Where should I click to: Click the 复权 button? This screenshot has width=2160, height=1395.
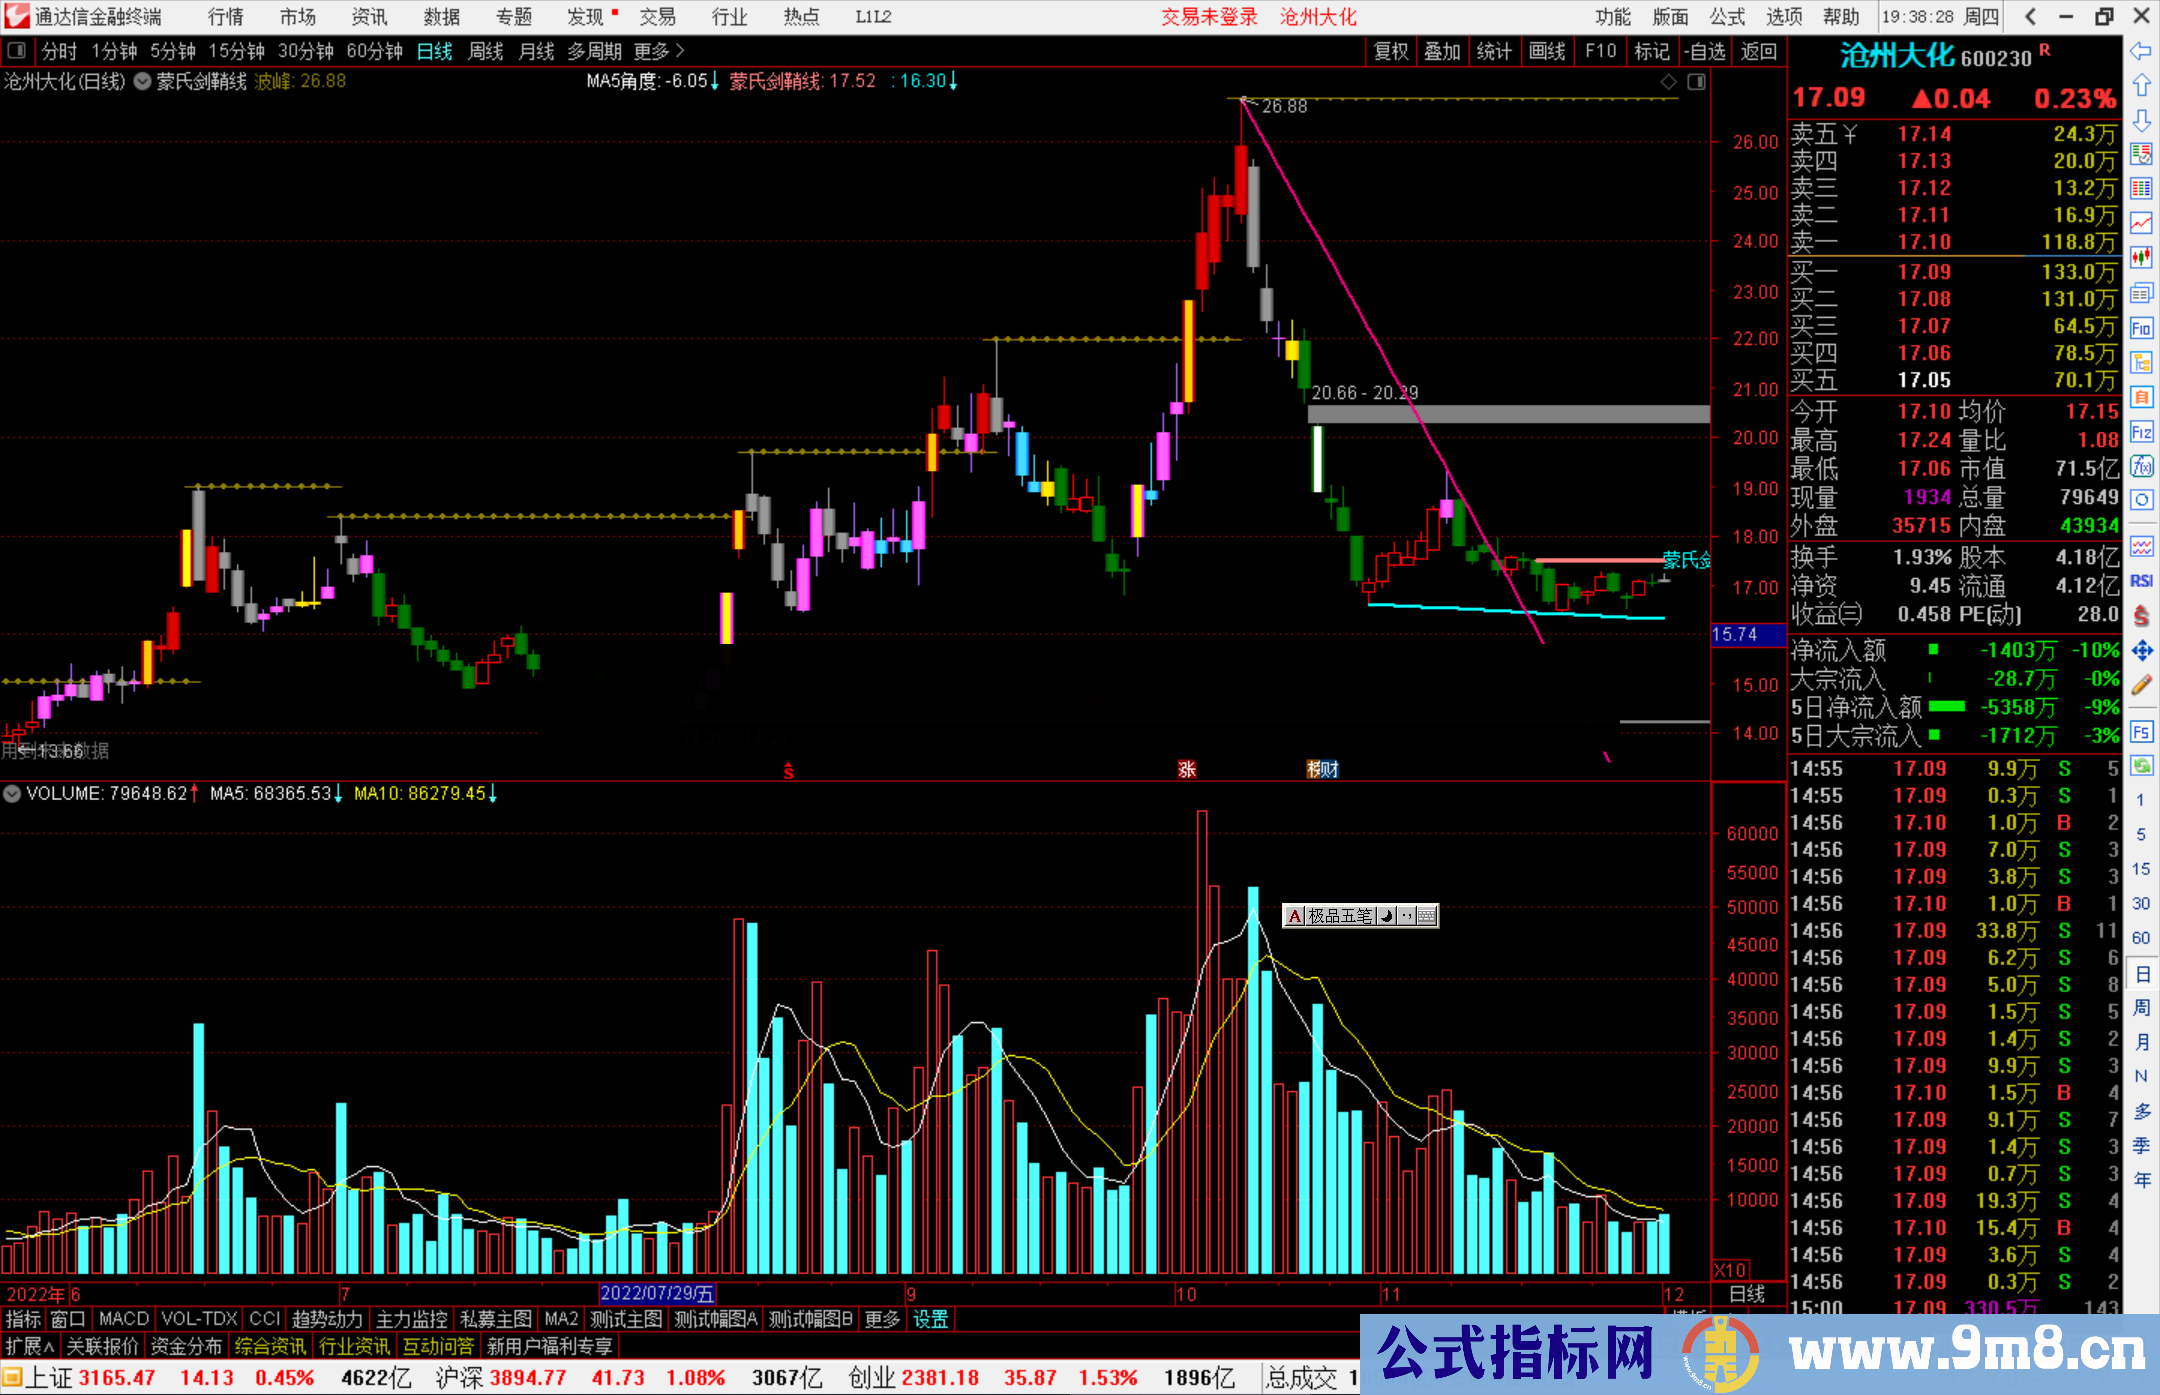point(1390,51)
